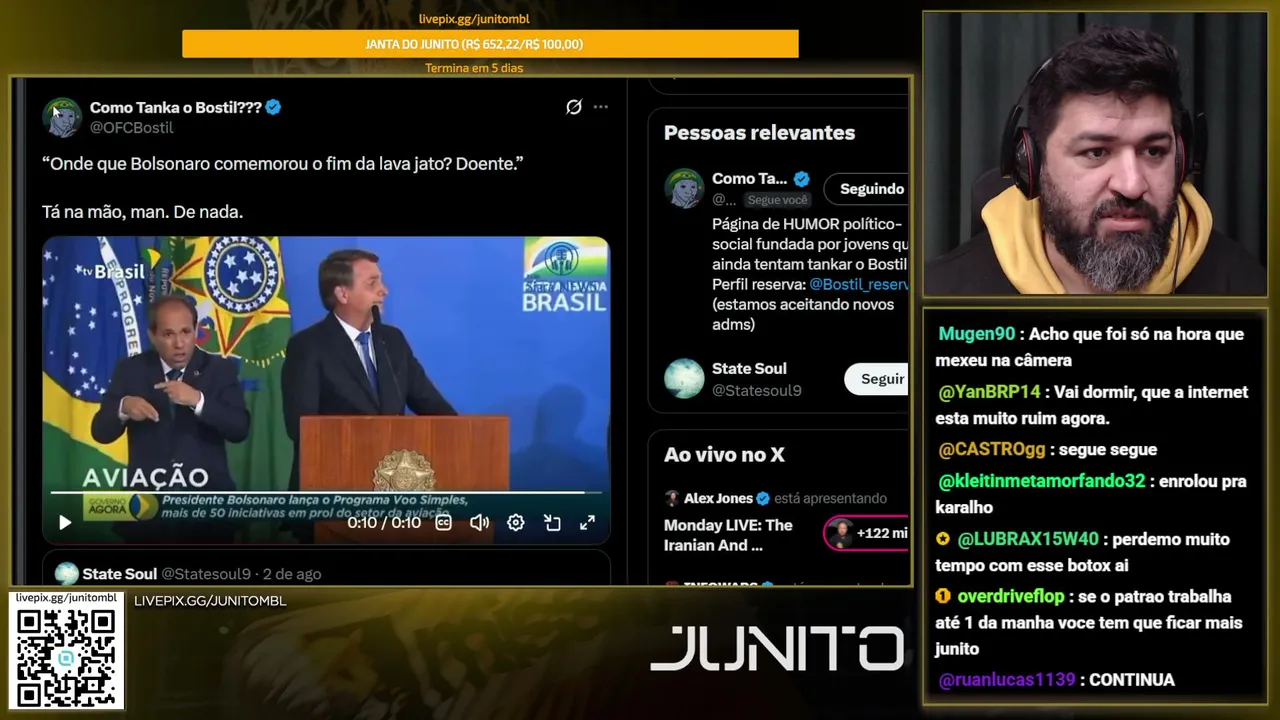Click the verified badge beside the post author name
Image resolution: width=1280 pixels, height=720 pixels.
(x=273, y=107)
